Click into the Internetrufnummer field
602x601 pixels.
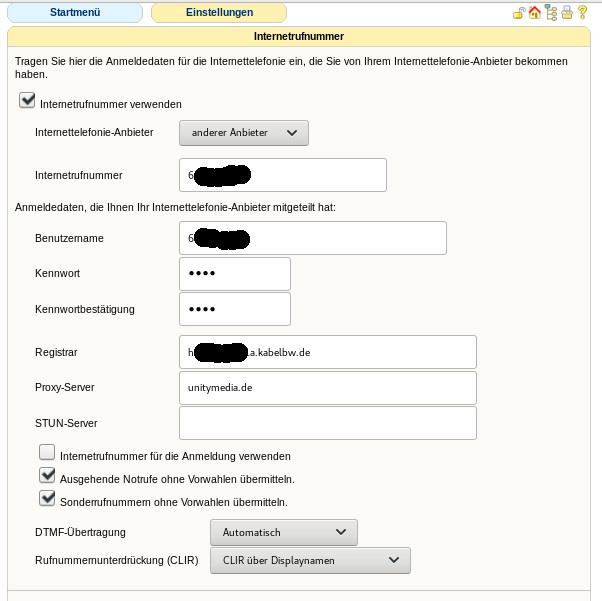[x=282, y=175]
